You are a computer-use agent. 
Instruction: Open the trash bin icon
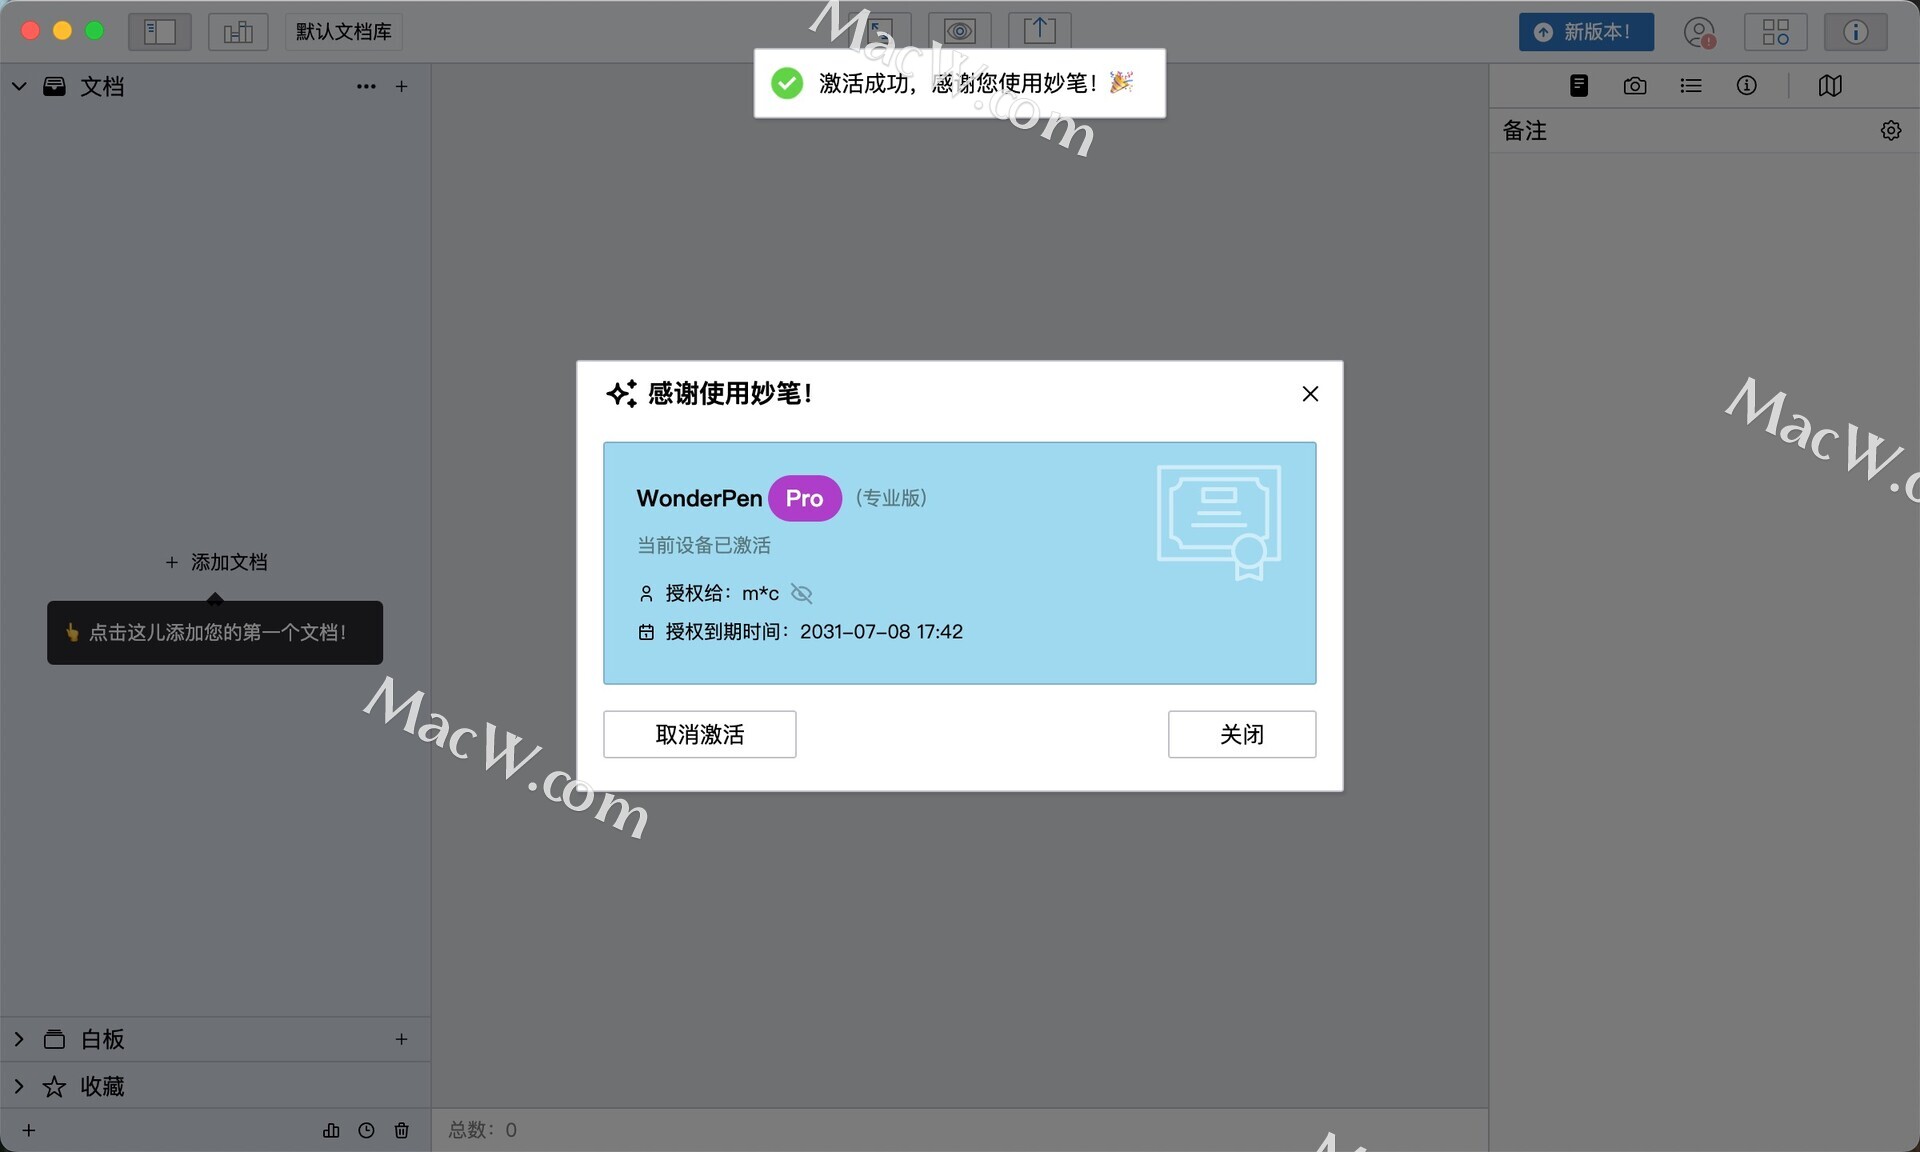tap(401, 1130)
